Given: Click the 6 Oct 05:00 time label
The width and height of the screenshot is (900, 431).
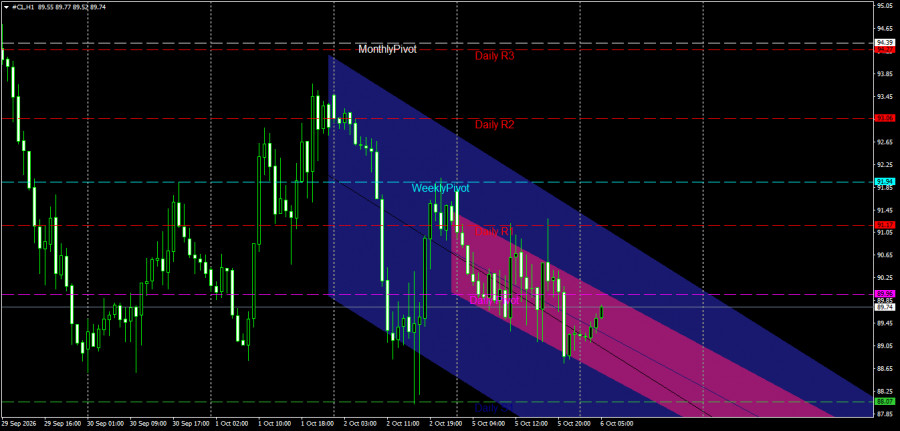Looking at the screenshot, I should coord(616,424).
